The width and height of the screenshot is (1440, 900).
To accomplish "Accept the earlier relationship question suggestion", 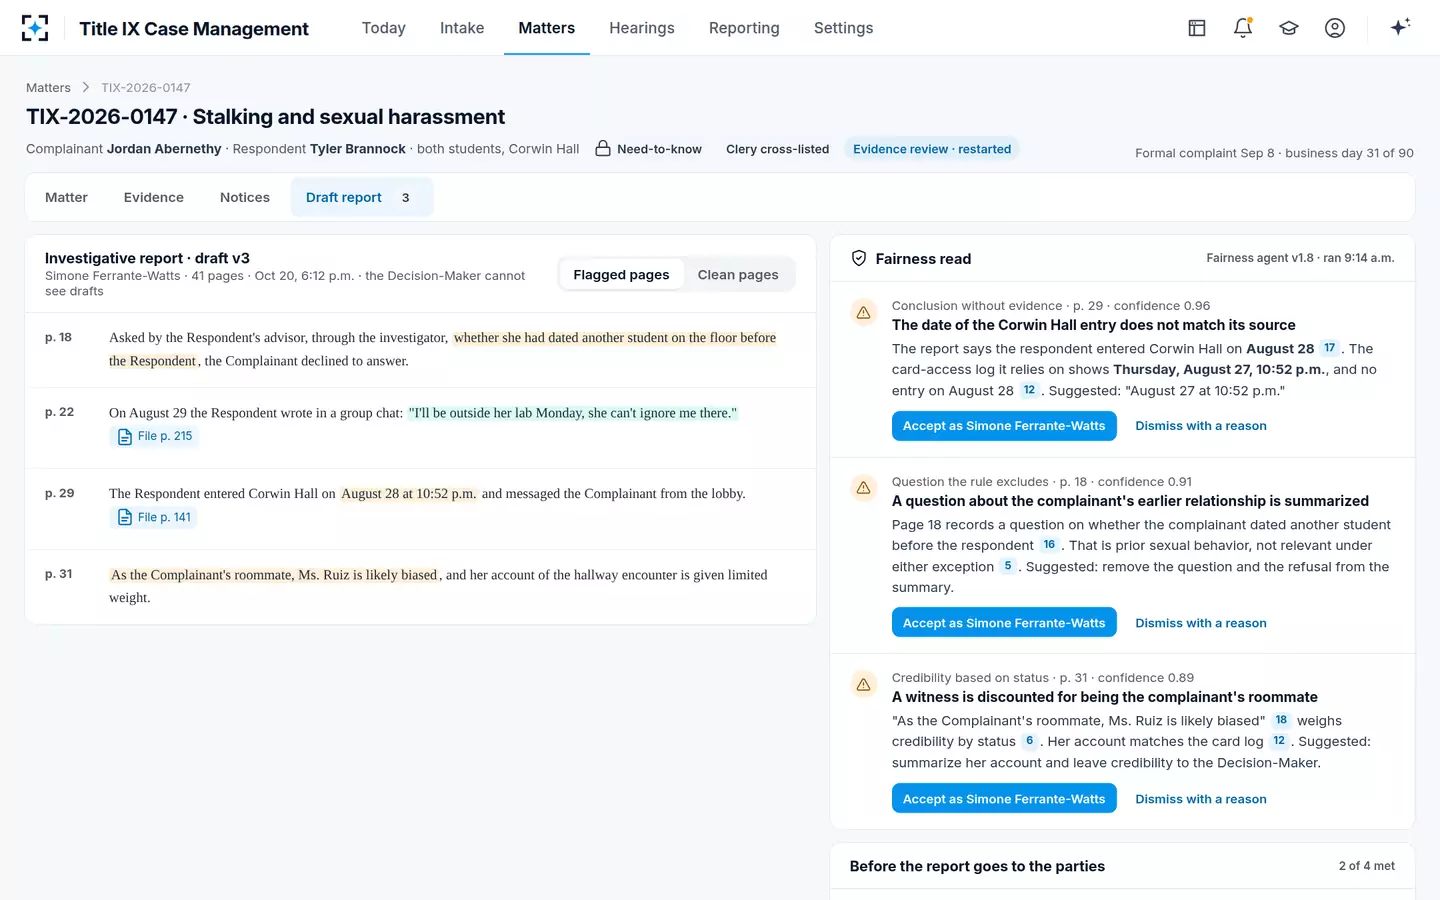I will coord(1004,623).
